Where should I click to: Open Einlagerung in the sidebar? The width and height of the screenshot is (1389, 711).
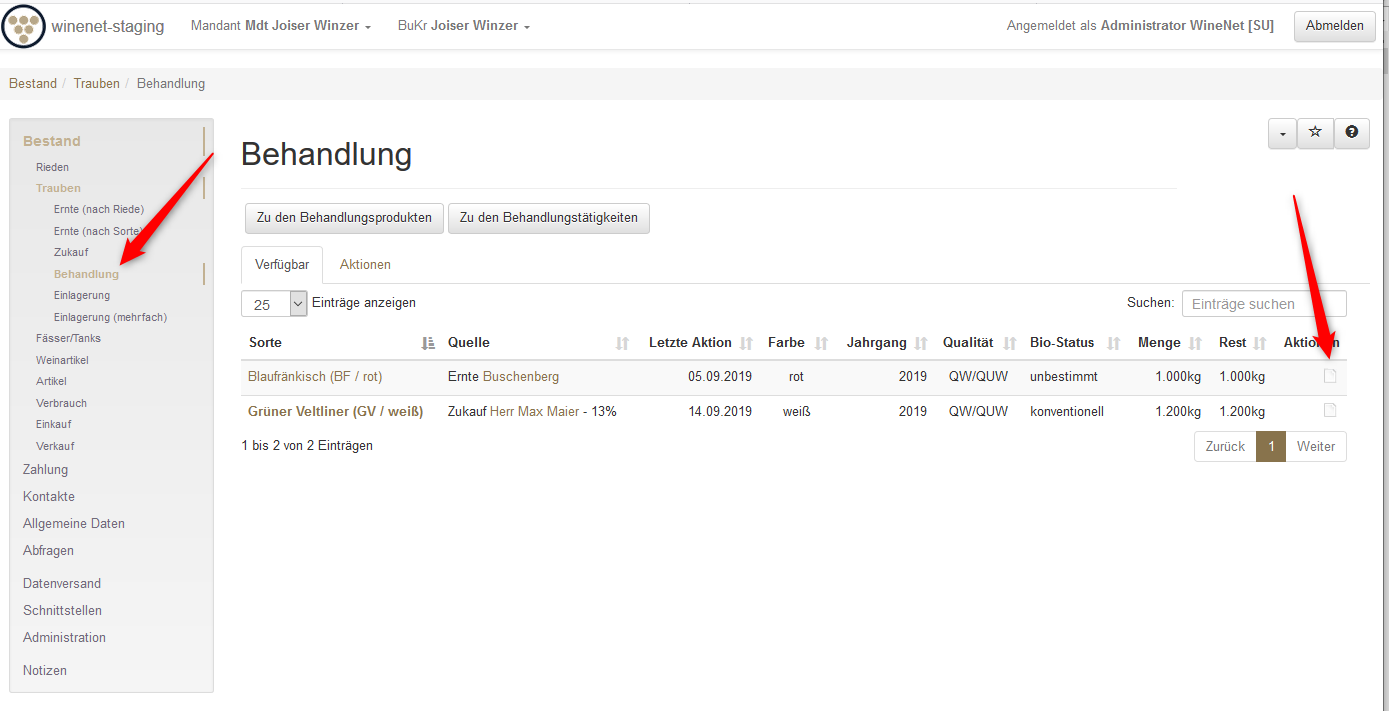point(82,295)
